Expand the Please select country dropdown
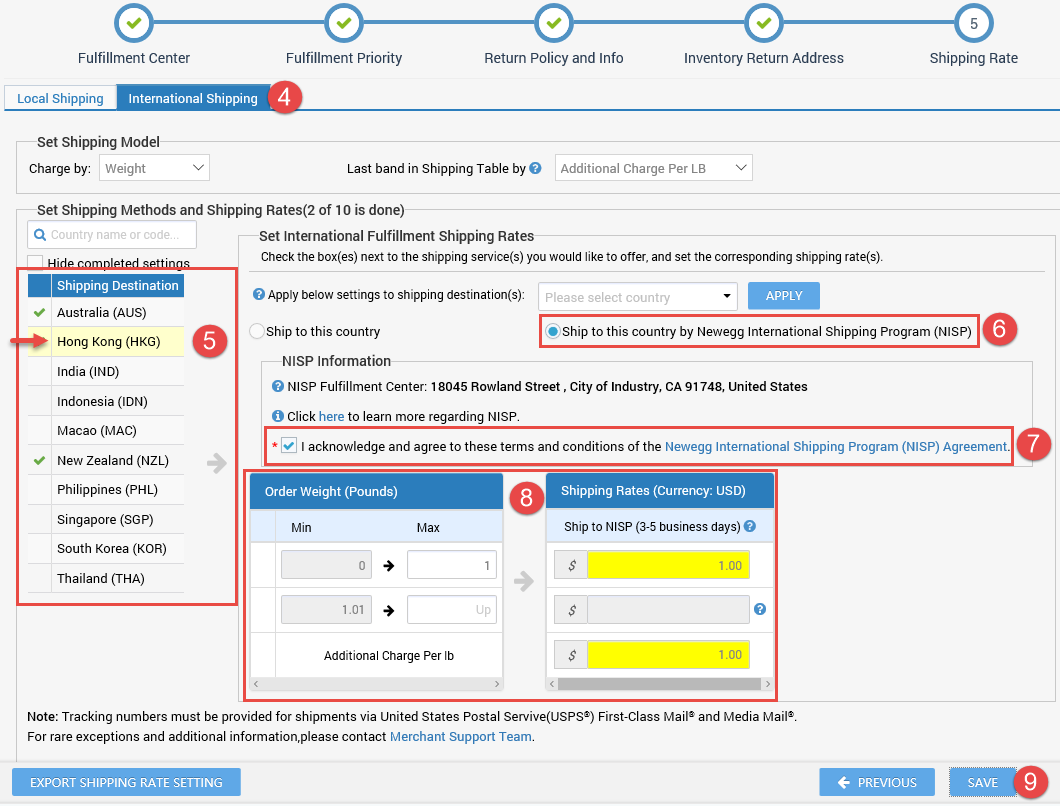 [637, 297]
